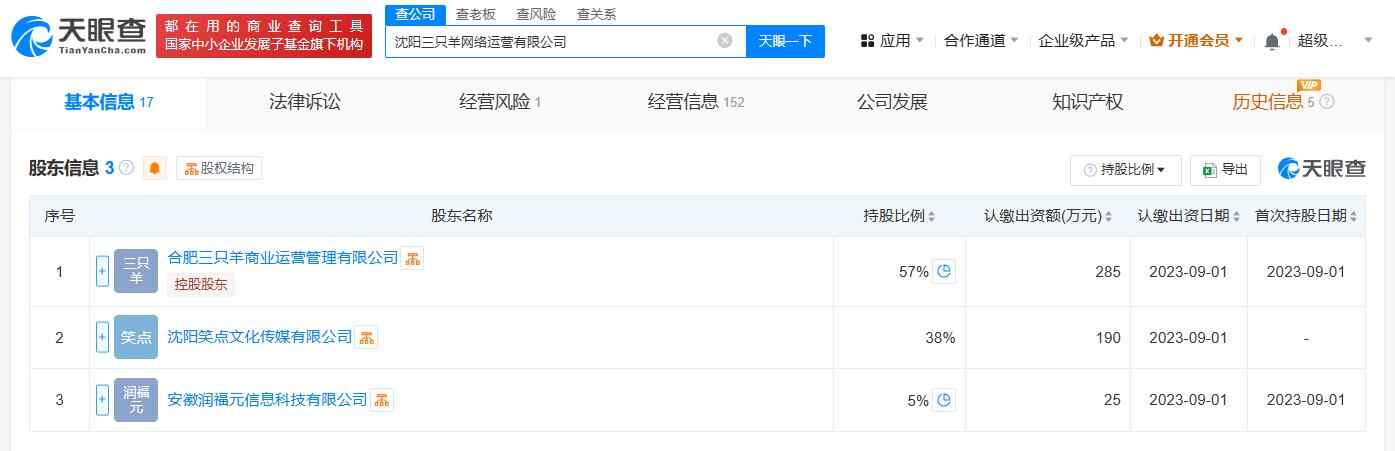Open 合肥三只羊商业运营管理有限公司 link
The height and width of the screenshot is (451, 1395).
point(283,258)
